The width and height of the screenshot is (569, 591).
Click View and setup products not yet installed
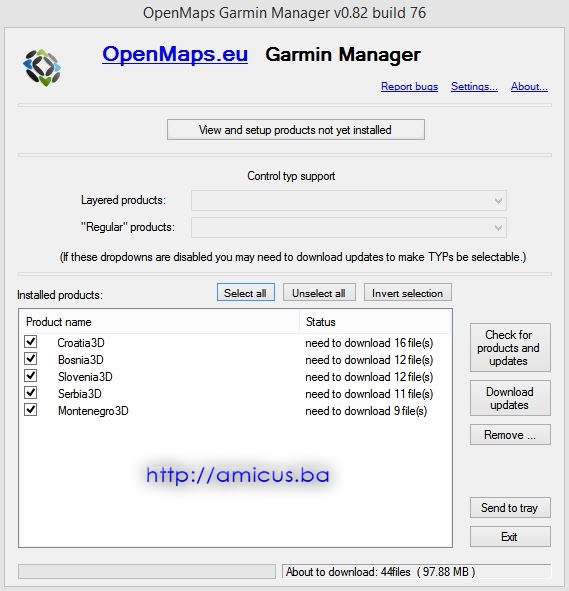(x=296, y=130)
